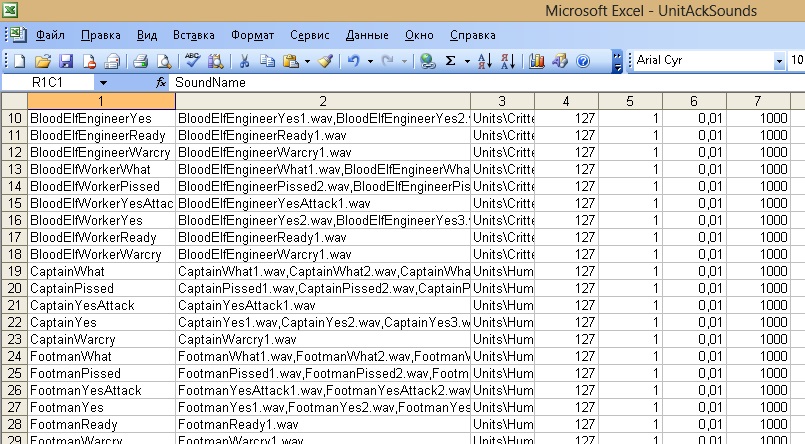Select column 4 header

coord(566,101)
